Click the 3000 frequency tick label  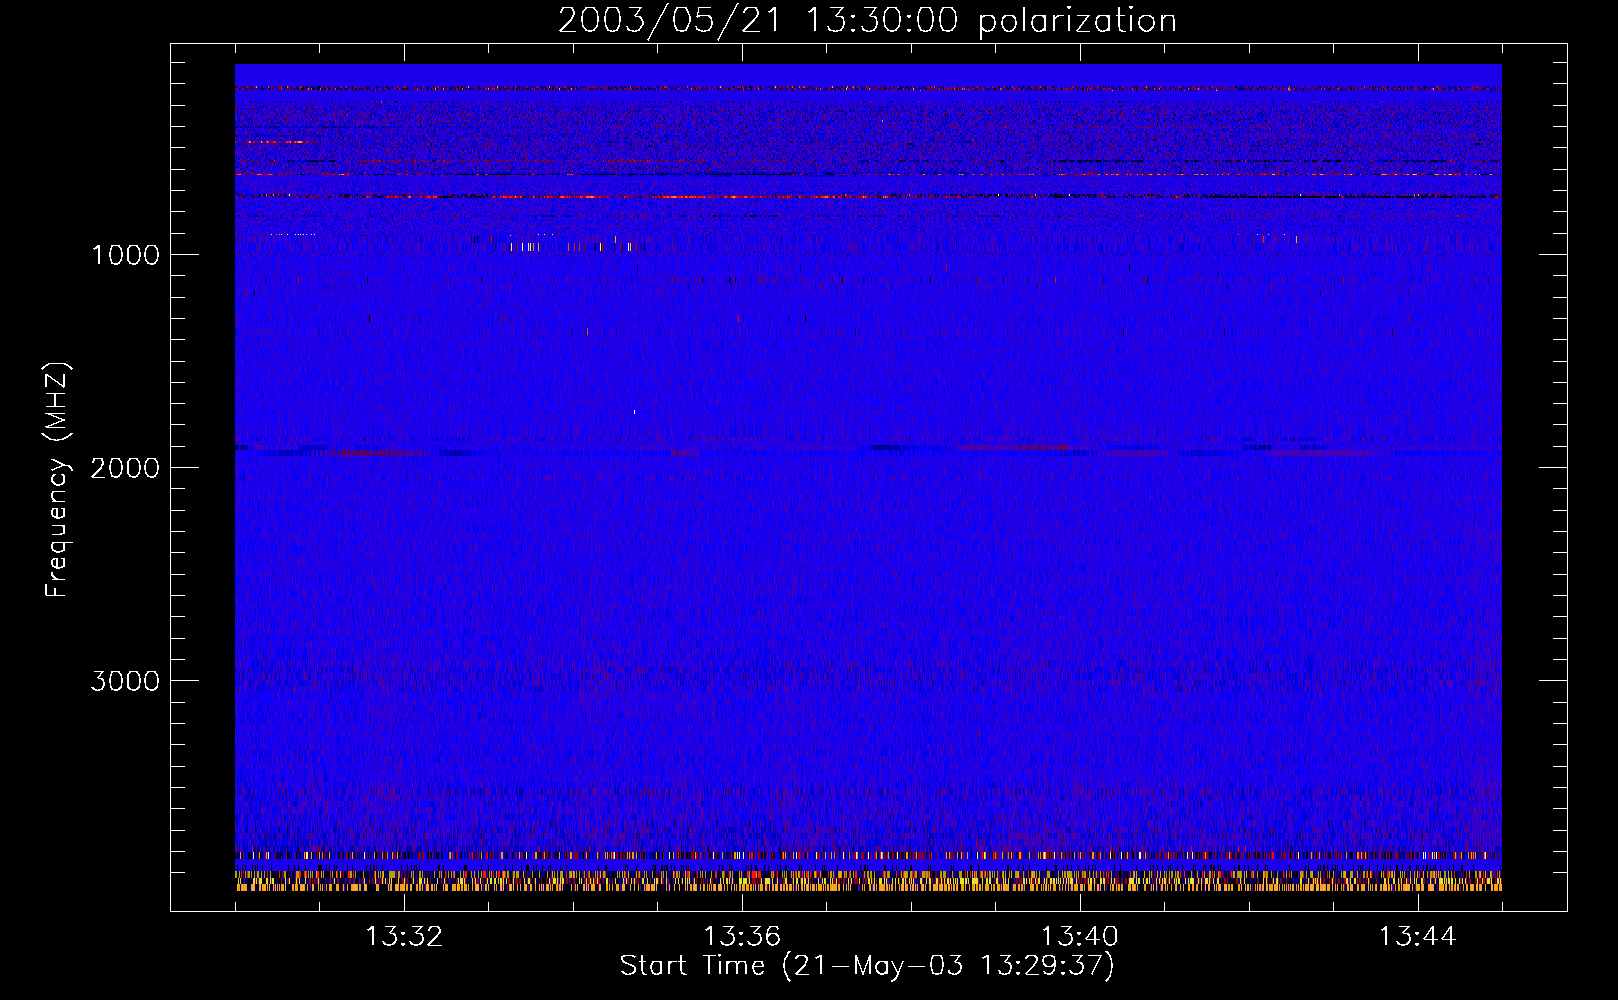[125, 681]
